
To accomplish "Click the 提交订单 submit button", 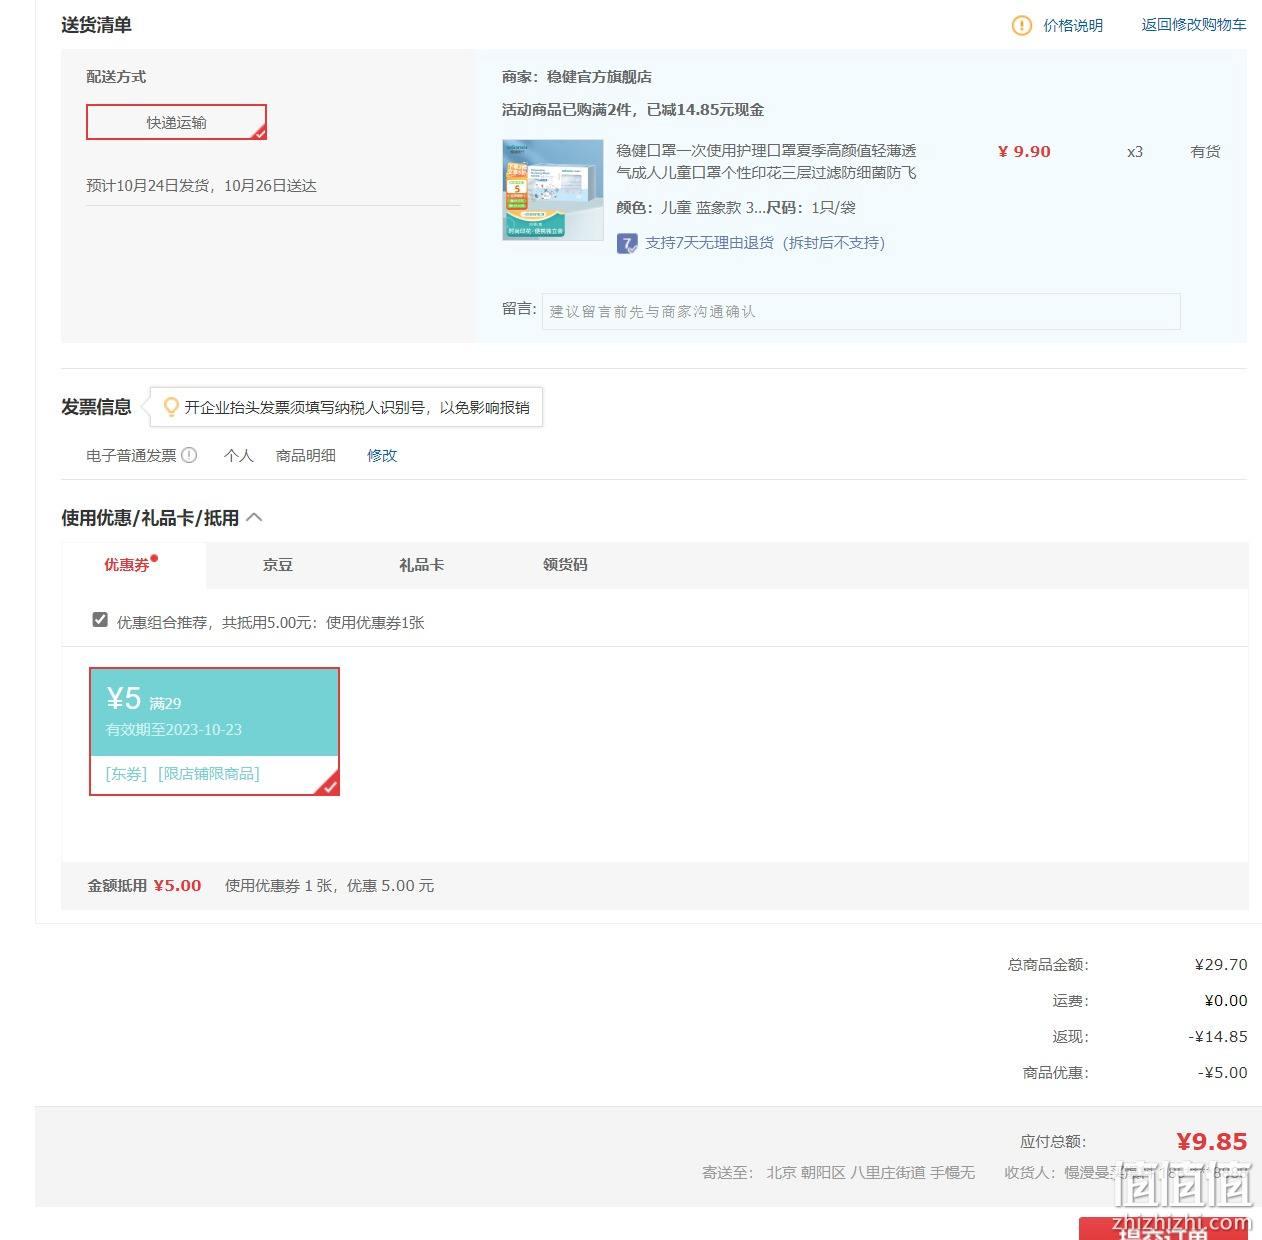I will [x=1163, y=1229].
